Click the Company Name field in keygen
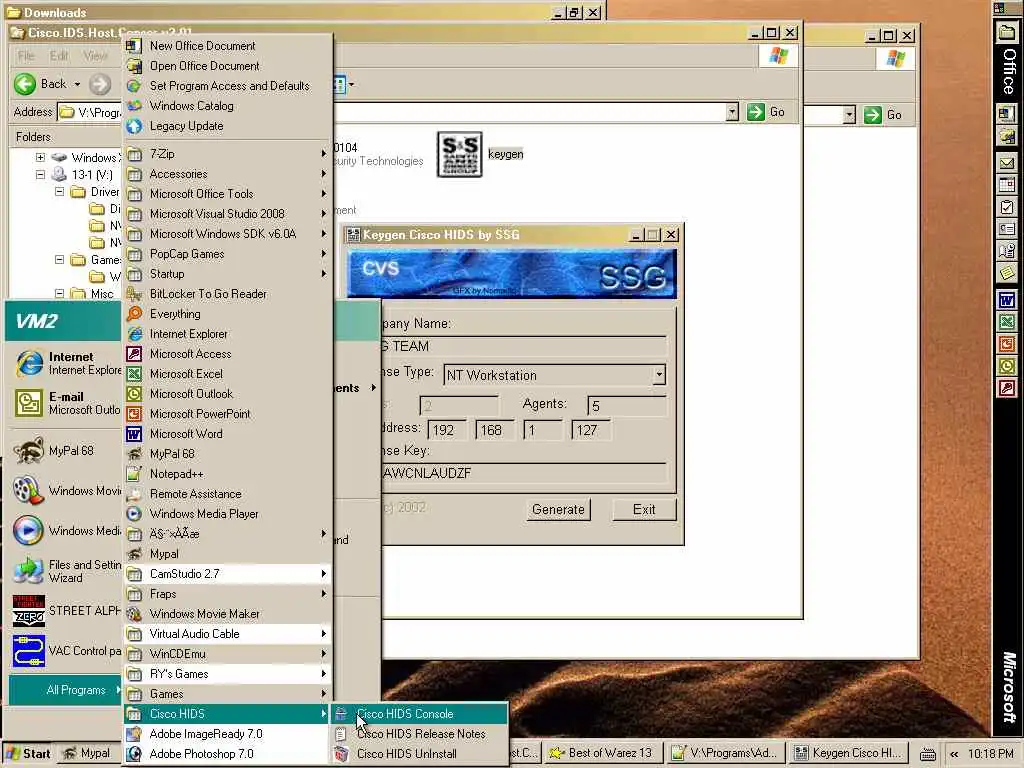Viewport: 1024px width, 768px height. click(524, 346)
